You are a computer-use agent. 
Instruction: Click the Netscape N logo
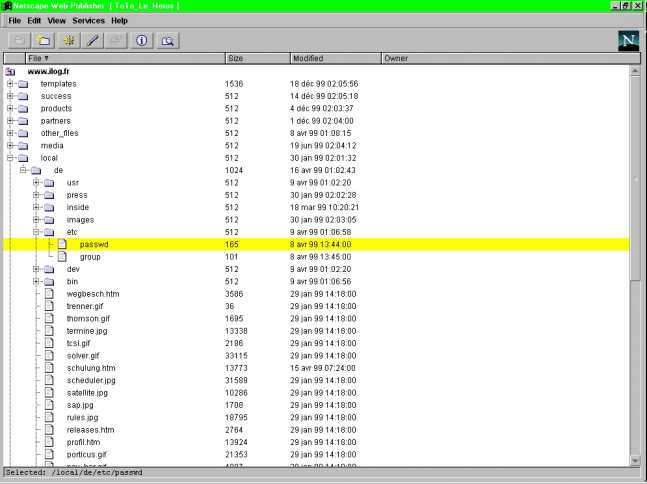[x=628, y=41]
